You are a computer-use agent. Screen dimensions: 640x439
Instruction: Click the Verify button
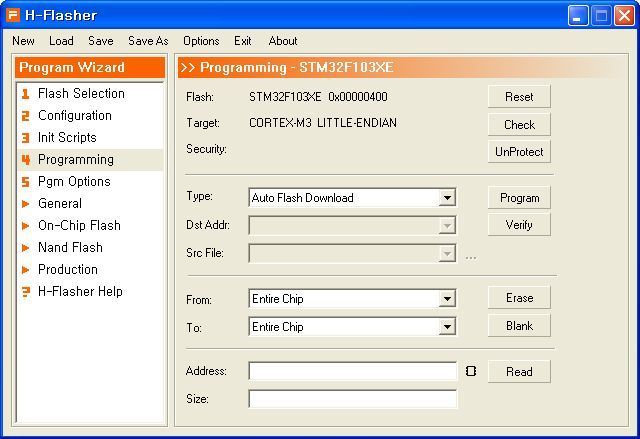pyautogui.click(x=519, y=225)
